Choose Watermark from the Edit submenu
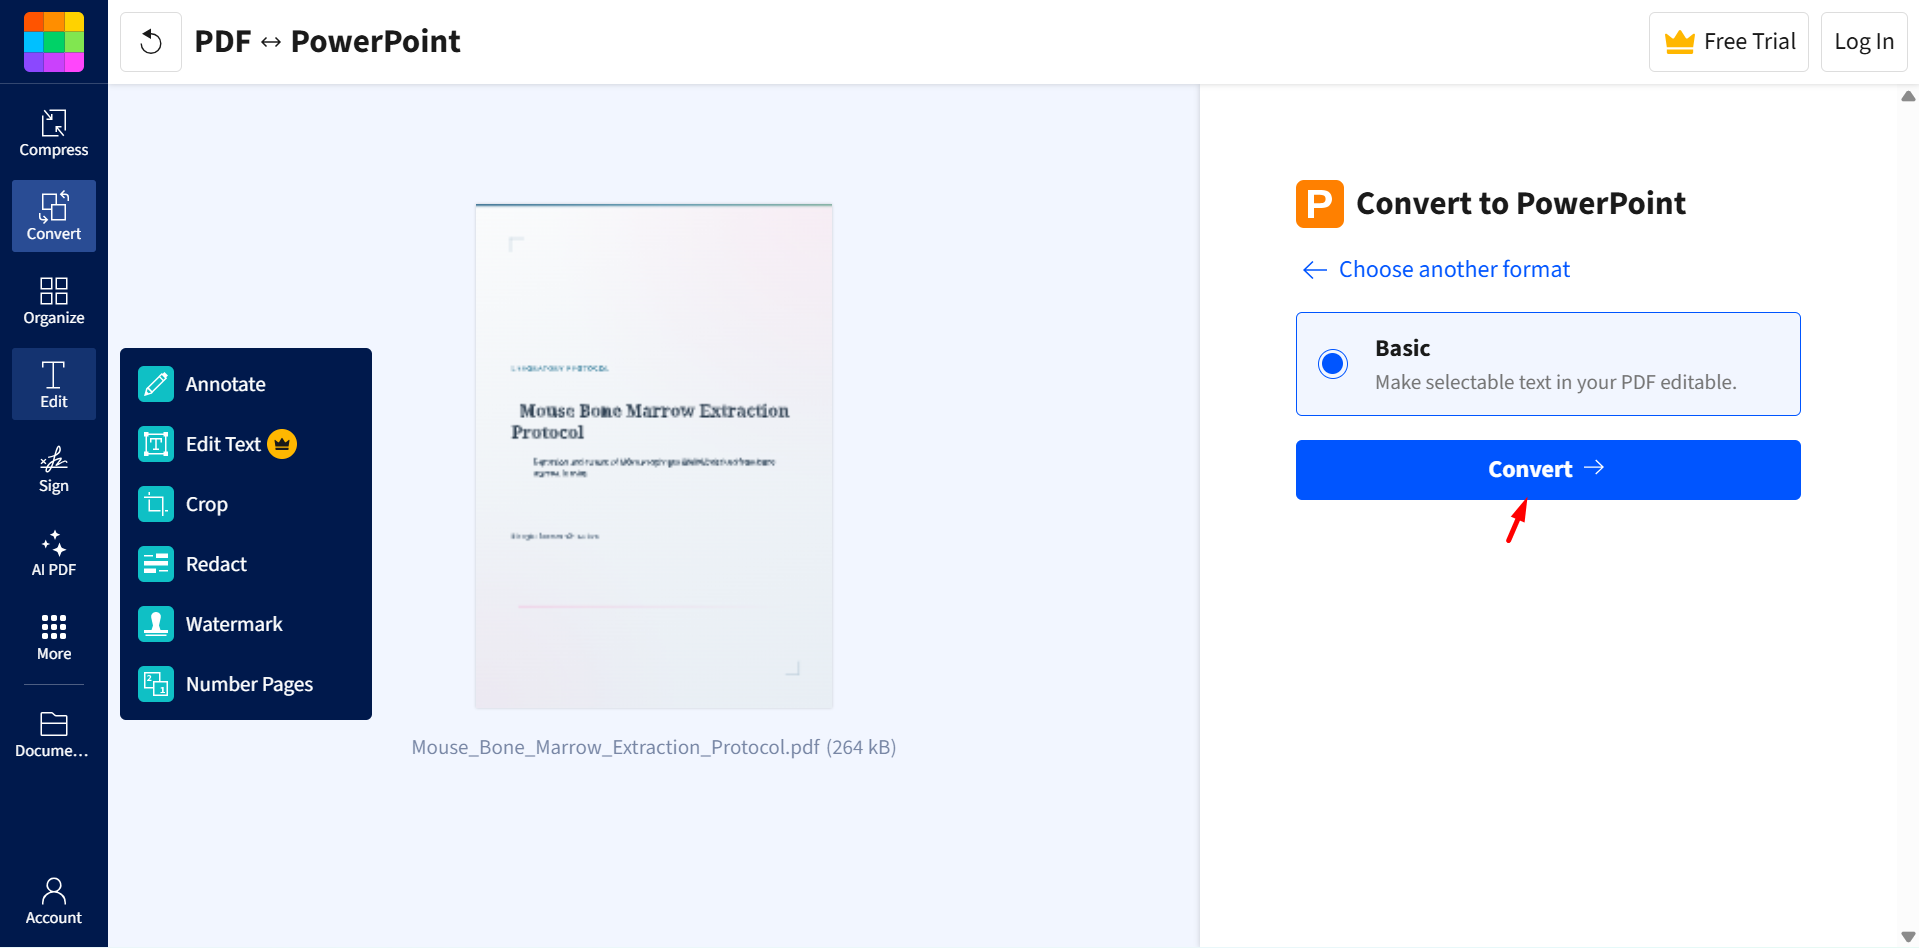This screenshot has height=948, width=1919. point(246,624)
